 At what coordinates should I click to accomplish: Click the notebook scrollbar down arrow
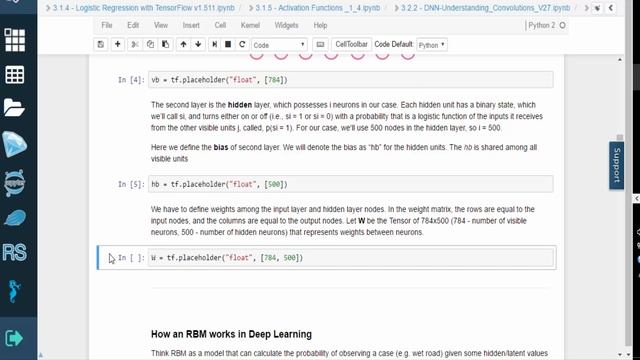click(620, 355)
